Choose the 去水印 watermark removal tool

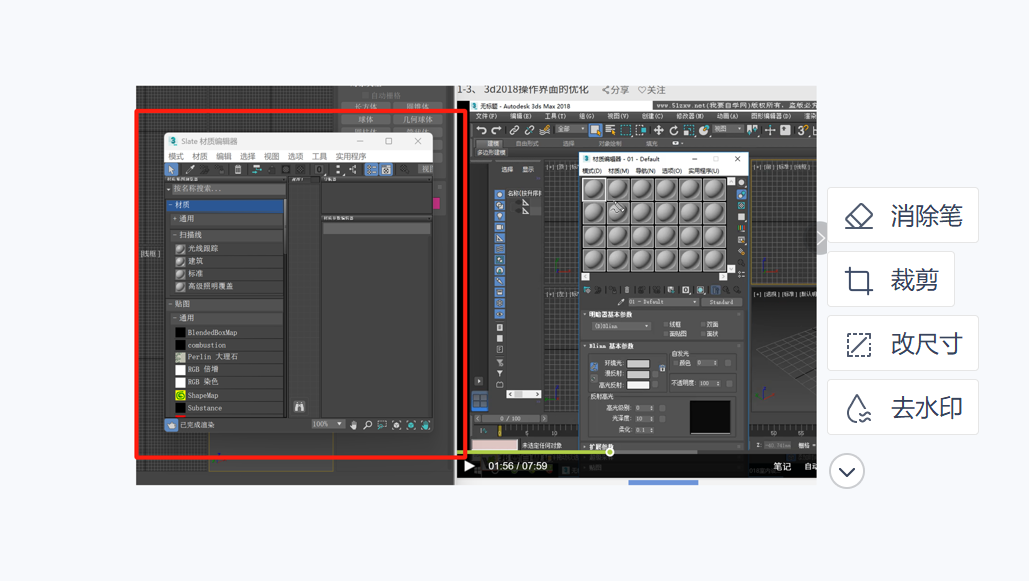(902, 408)
